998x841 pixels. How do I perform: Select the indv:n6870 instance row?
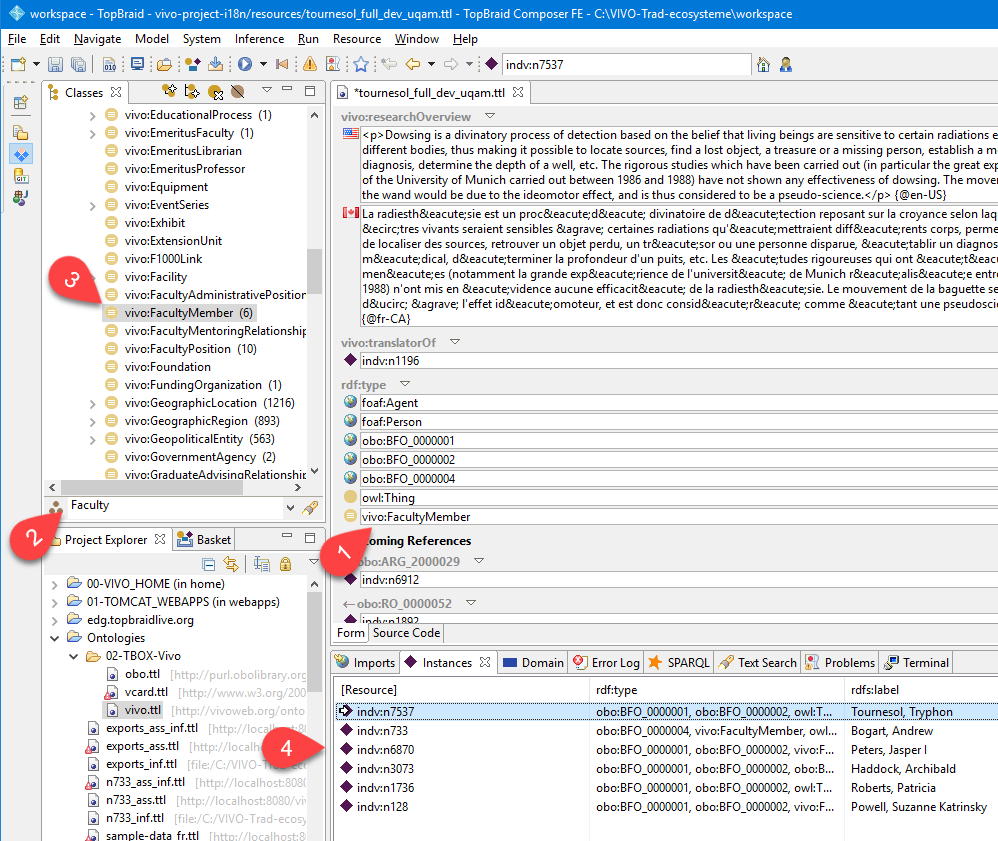pyautogui.click(x=666, y=750)
